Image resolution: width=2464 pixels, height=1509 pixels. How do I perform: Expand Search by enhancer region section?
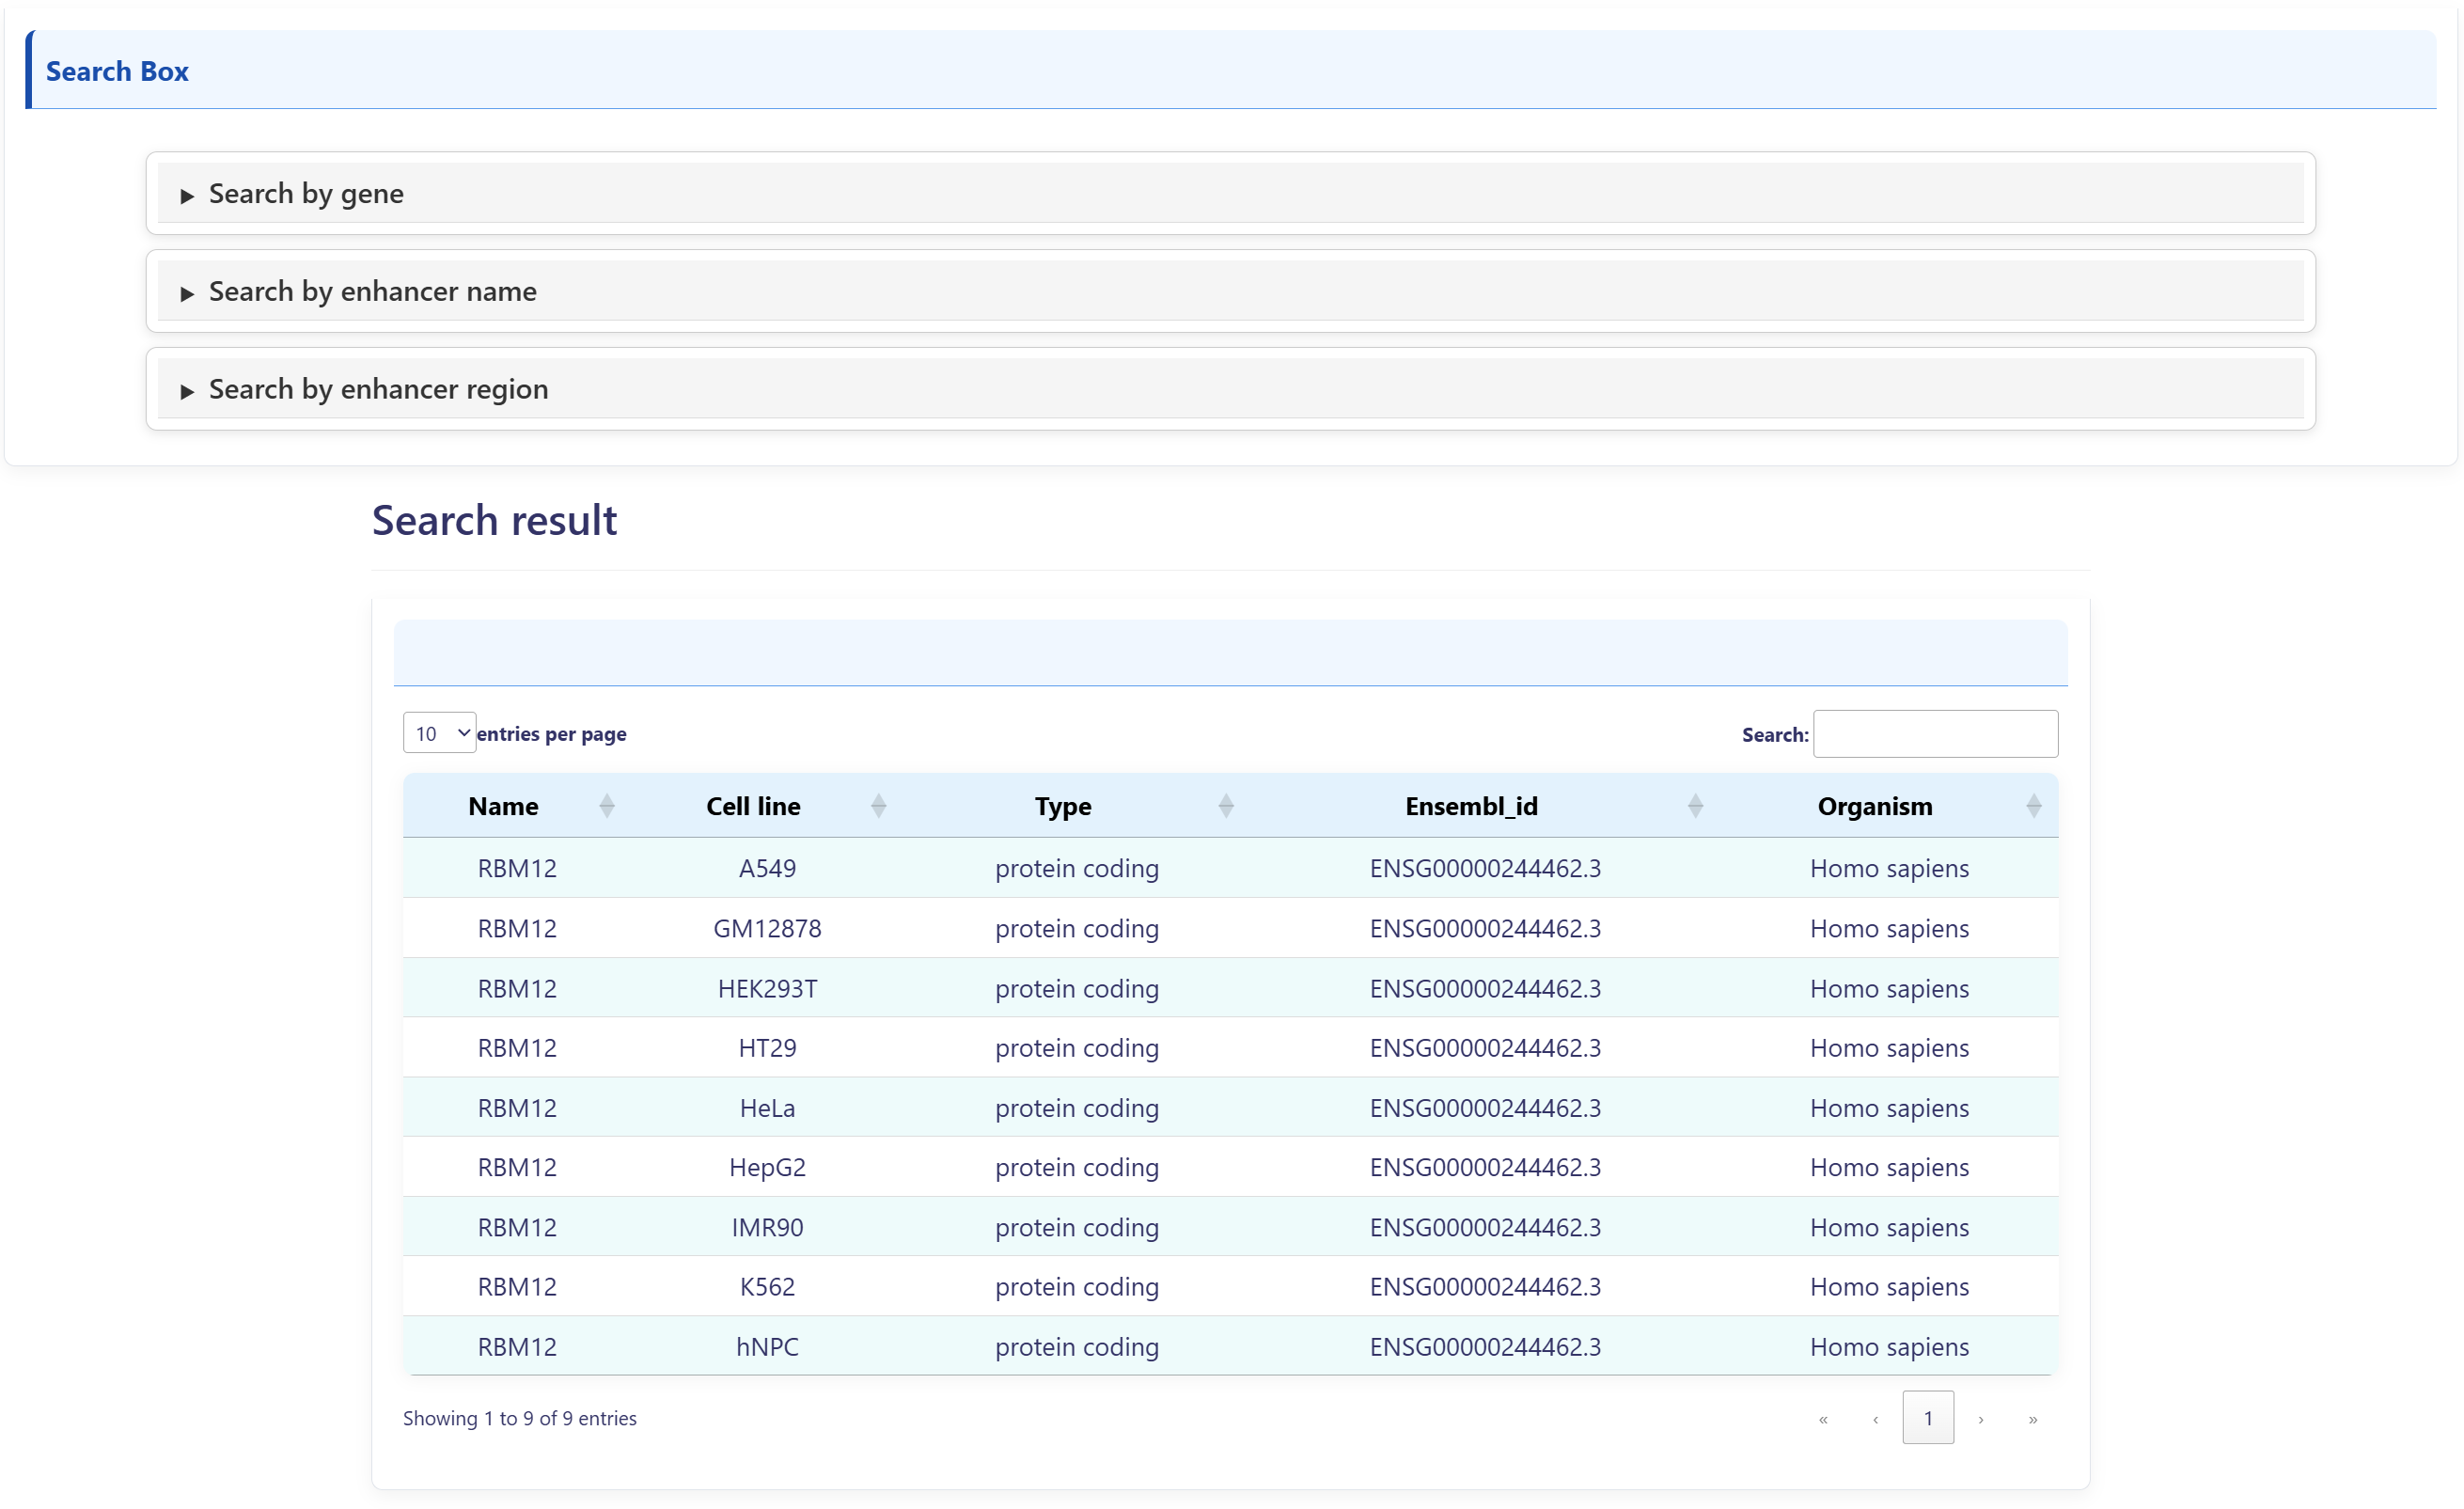click(378, 389)
